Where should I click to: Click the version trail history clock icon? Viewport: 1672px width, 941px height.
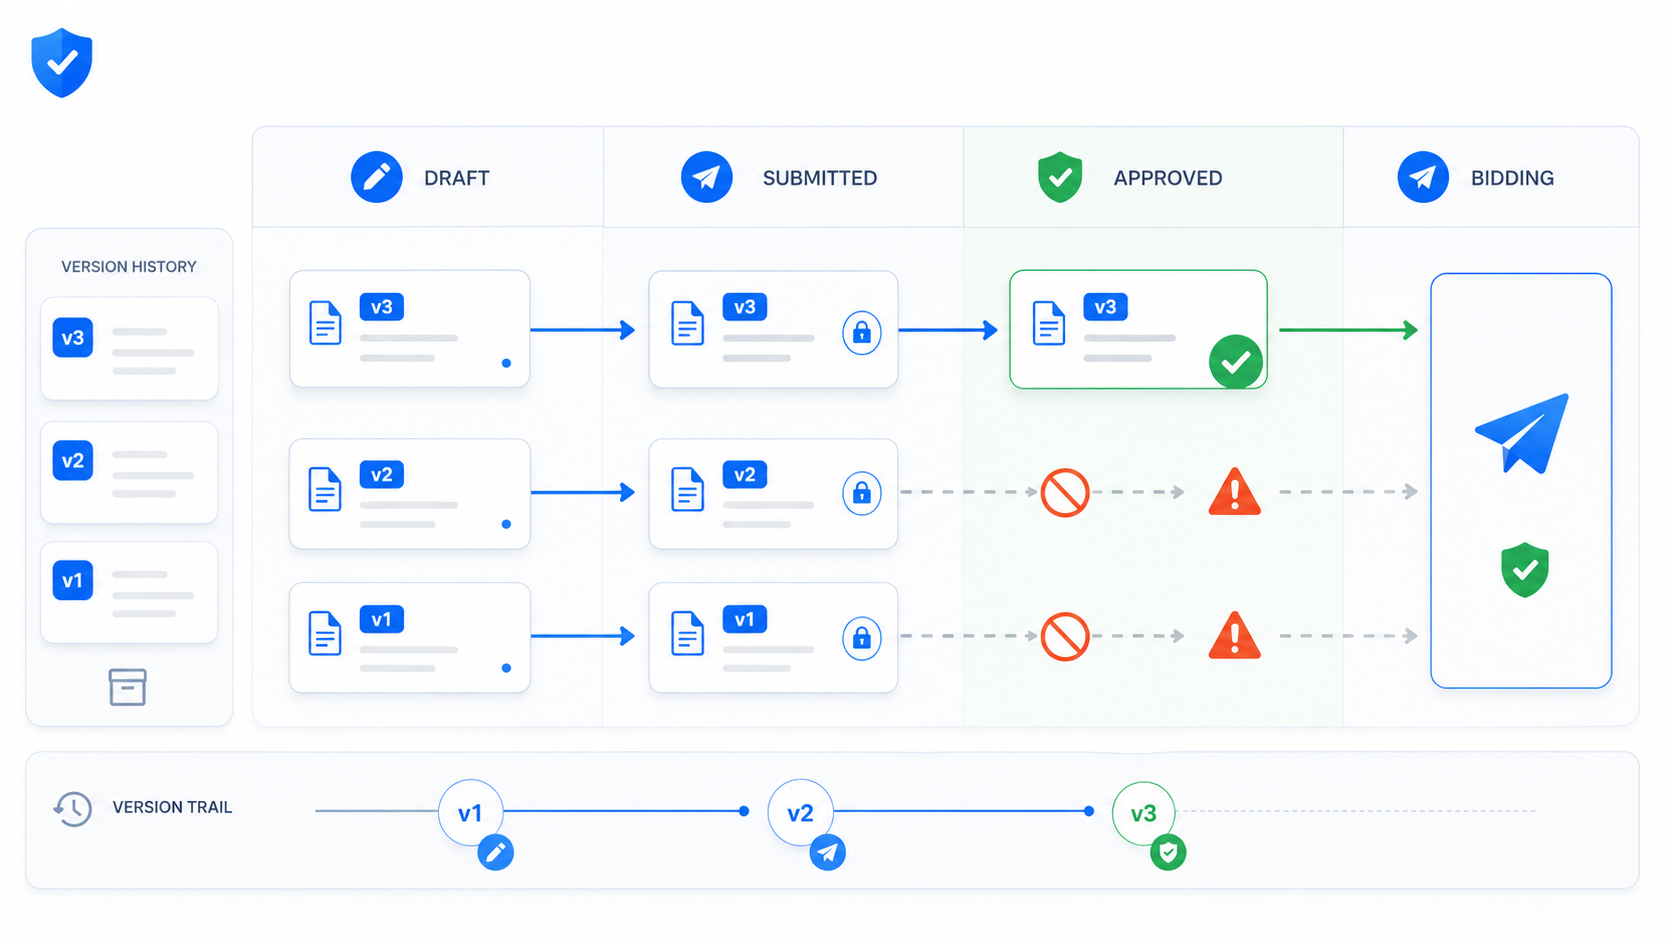pyautogui.click(x=73, y=808)
